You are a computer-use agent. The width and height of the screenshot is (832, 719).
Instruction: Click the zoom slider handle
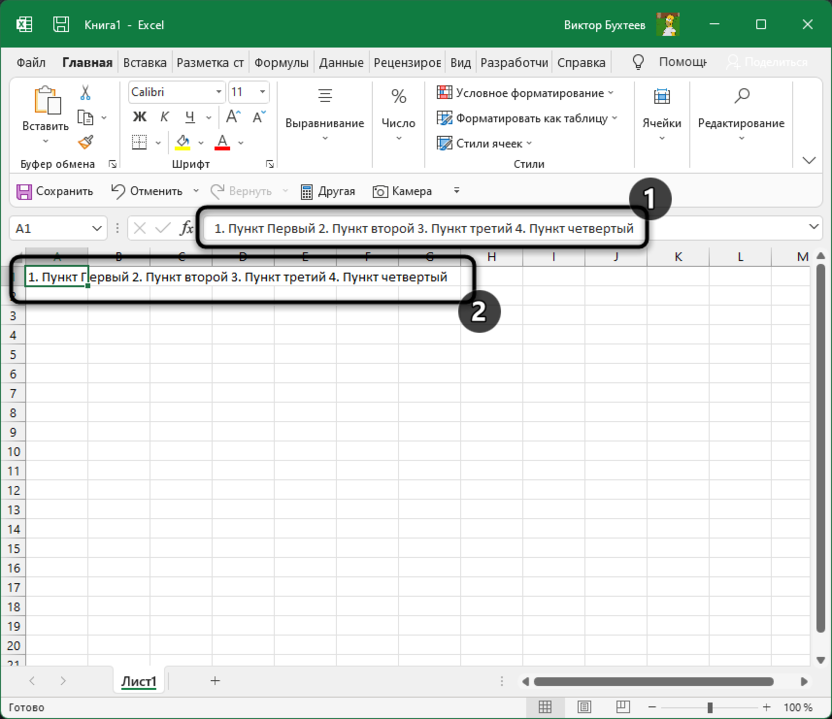point(711,708)
